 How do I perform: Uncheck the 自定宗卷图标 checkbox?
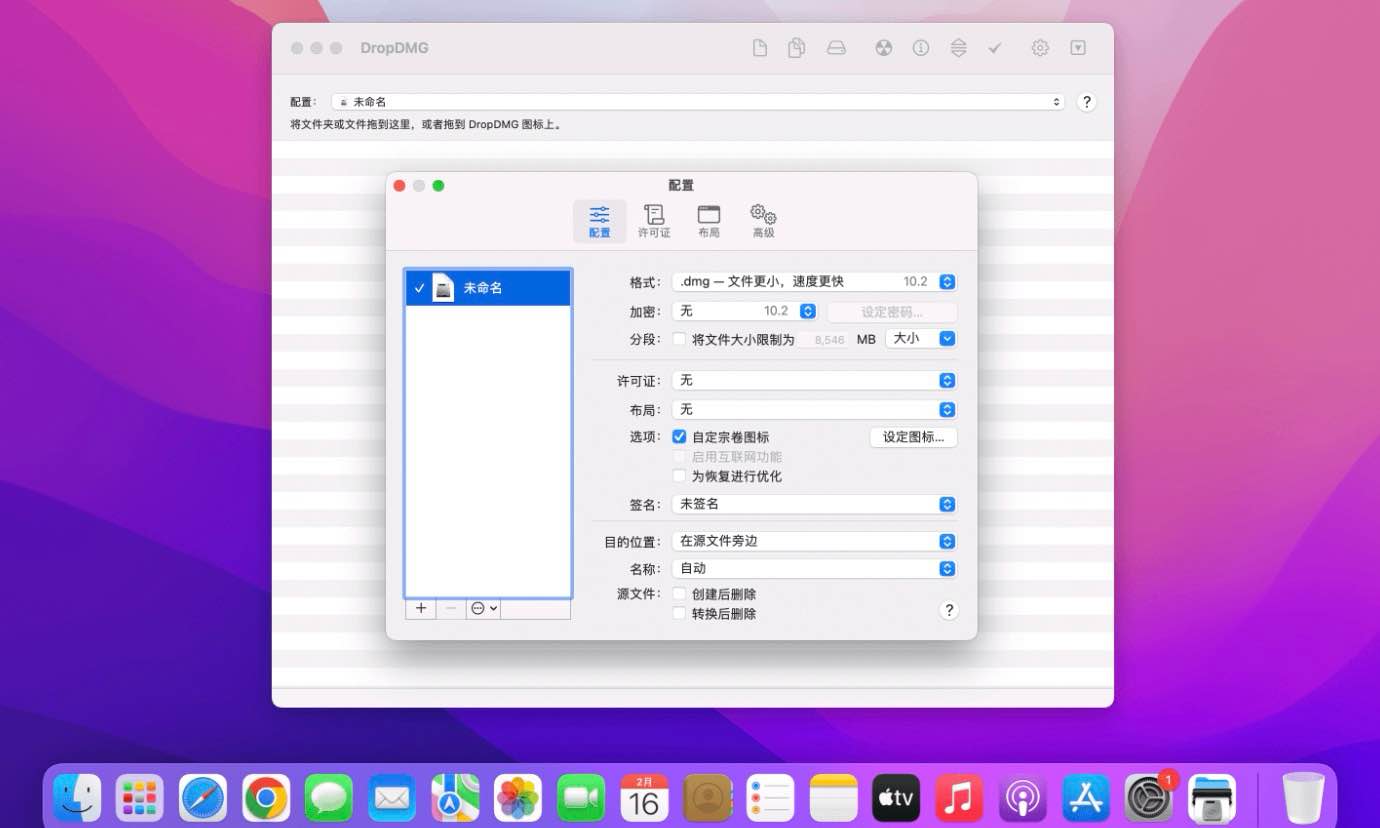point(680,437)
